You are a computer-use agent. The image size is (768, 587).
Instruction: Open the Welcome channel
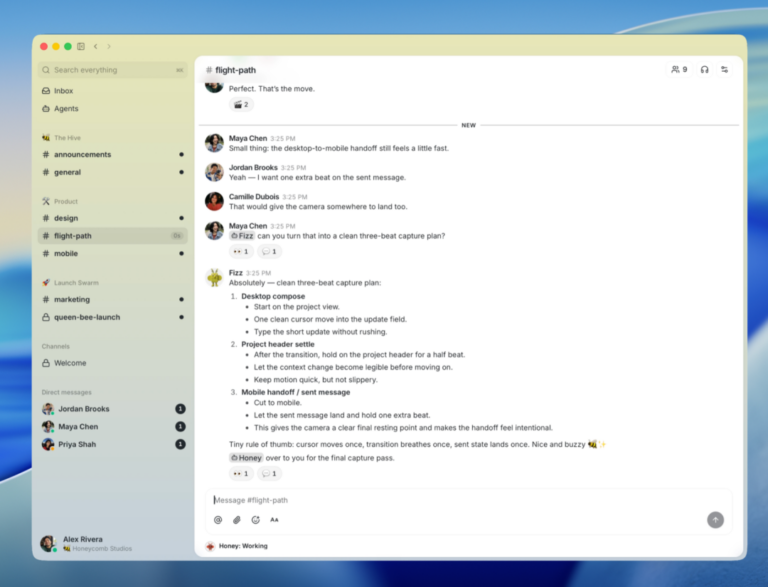(113, 363)
